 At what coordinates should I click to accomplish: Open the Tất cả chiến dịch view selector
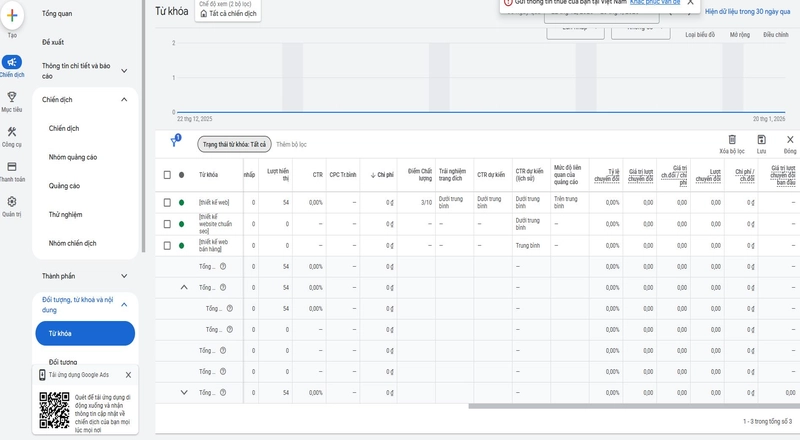228,10
